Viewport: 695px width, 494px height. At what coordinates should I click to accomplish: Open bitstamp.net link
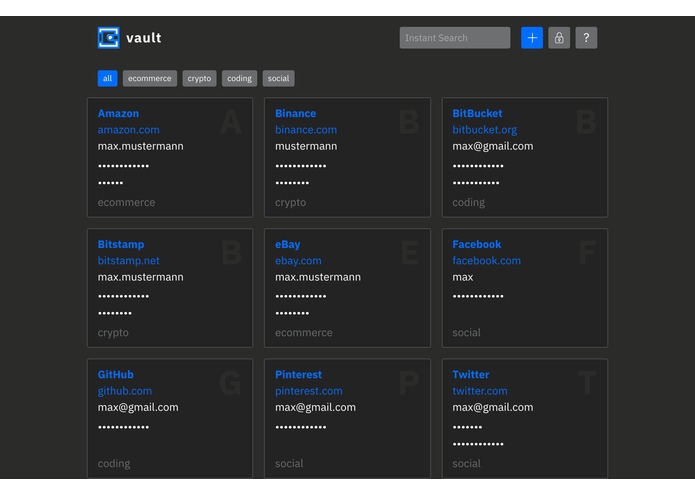129,261
